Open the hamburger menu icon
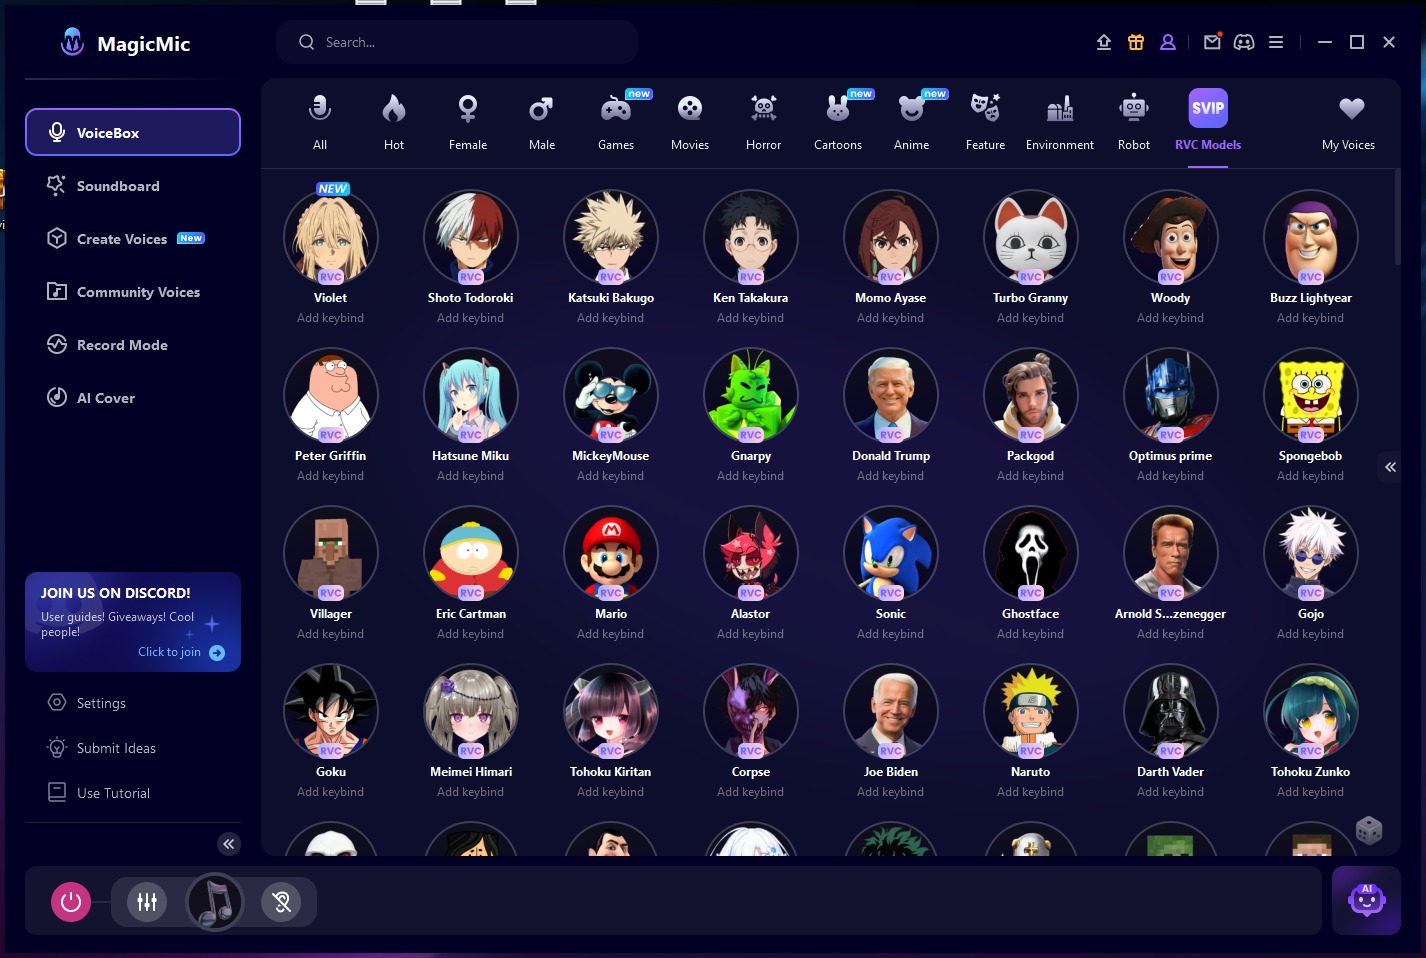Image resolution: width=1426 pixels, height=958 pixels. 1276,42
